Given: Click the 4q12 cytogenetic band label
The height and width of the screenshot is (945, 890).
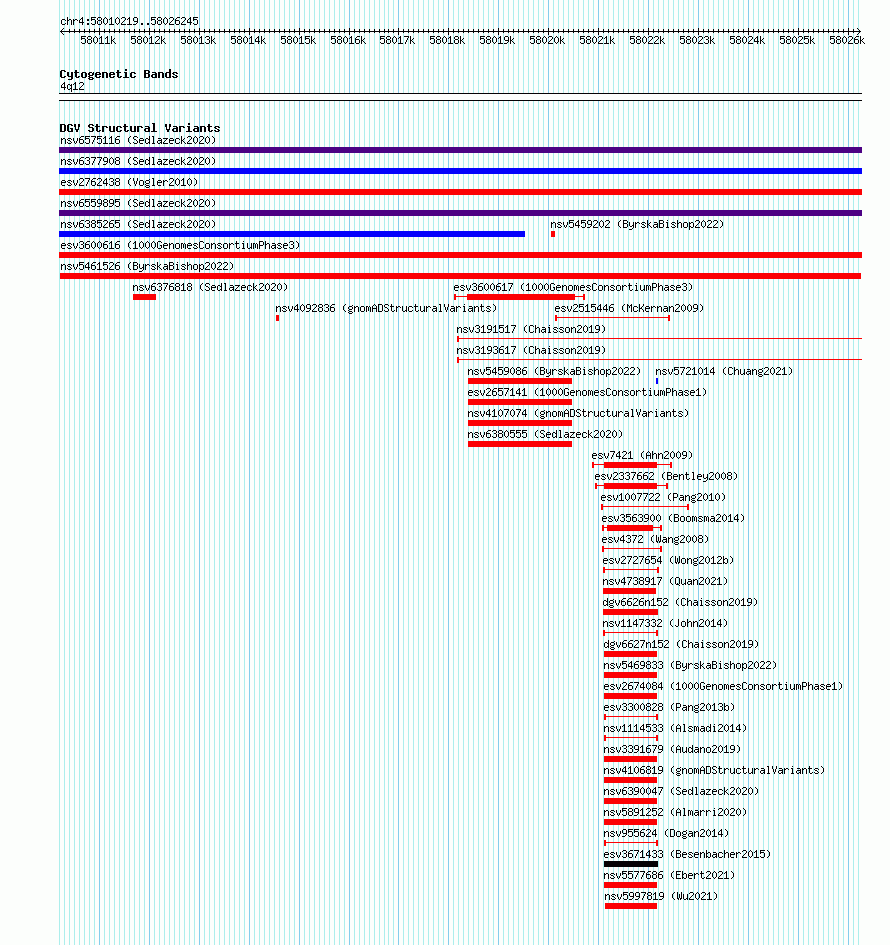Looking at the screenshot, I should [72, 87].
